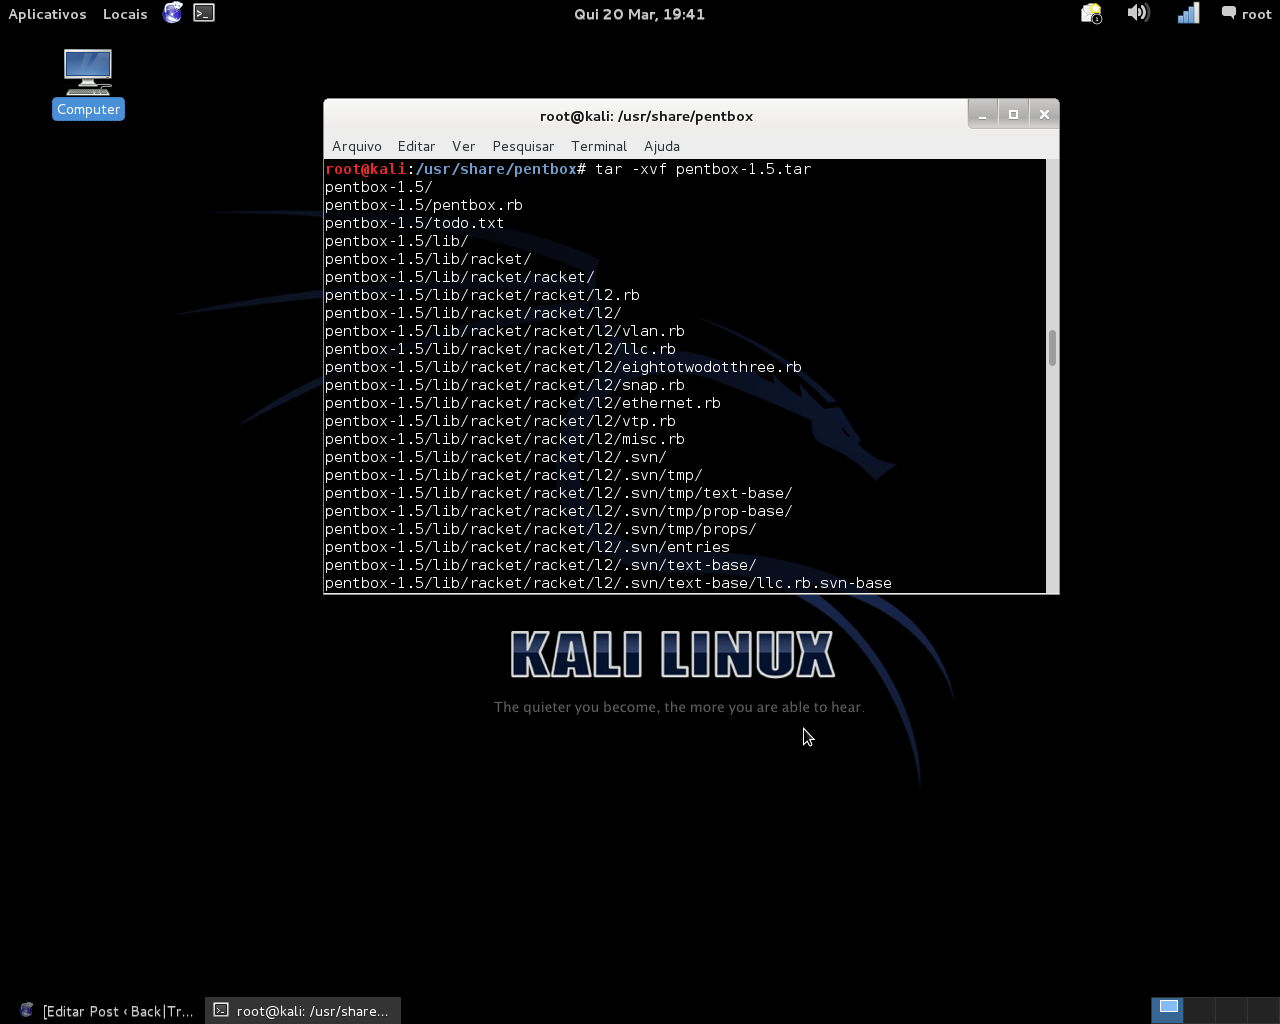Click the line ending llc.rb.svn-base
The width and height of the screenshot is (1280, 1024).
tap(608, 583)
